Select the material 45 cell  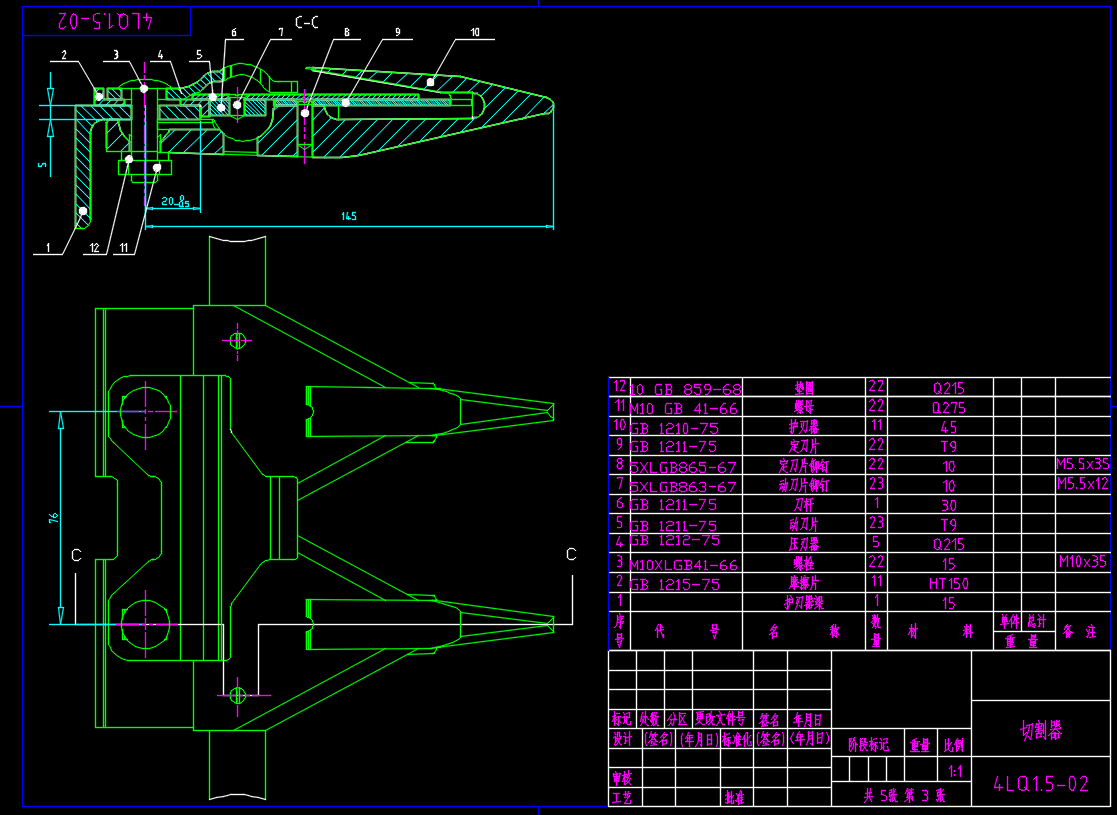pos(949,427)
